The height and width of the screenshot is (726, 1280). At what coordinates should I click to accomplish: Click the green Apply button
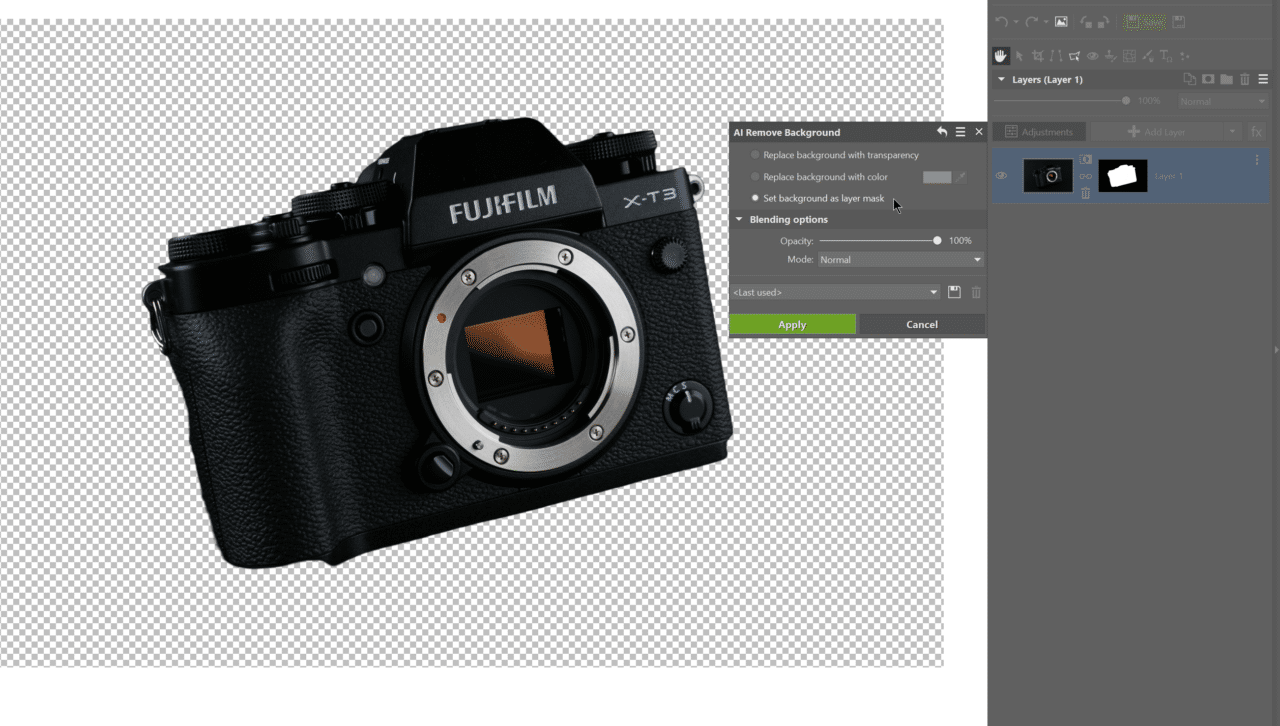(792, 324)
